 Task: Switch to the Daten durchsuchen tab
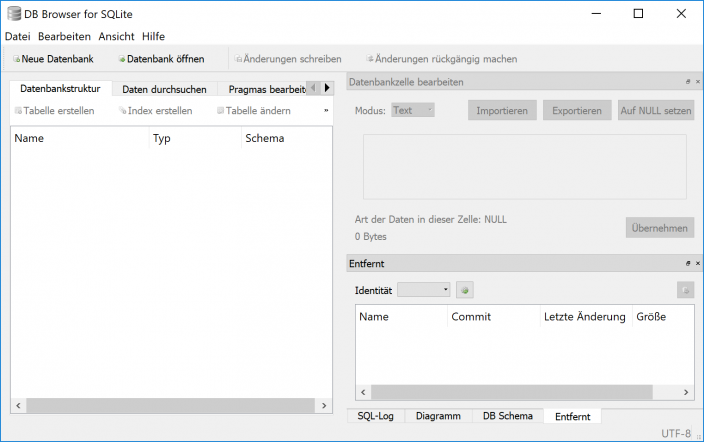(164, 90)
